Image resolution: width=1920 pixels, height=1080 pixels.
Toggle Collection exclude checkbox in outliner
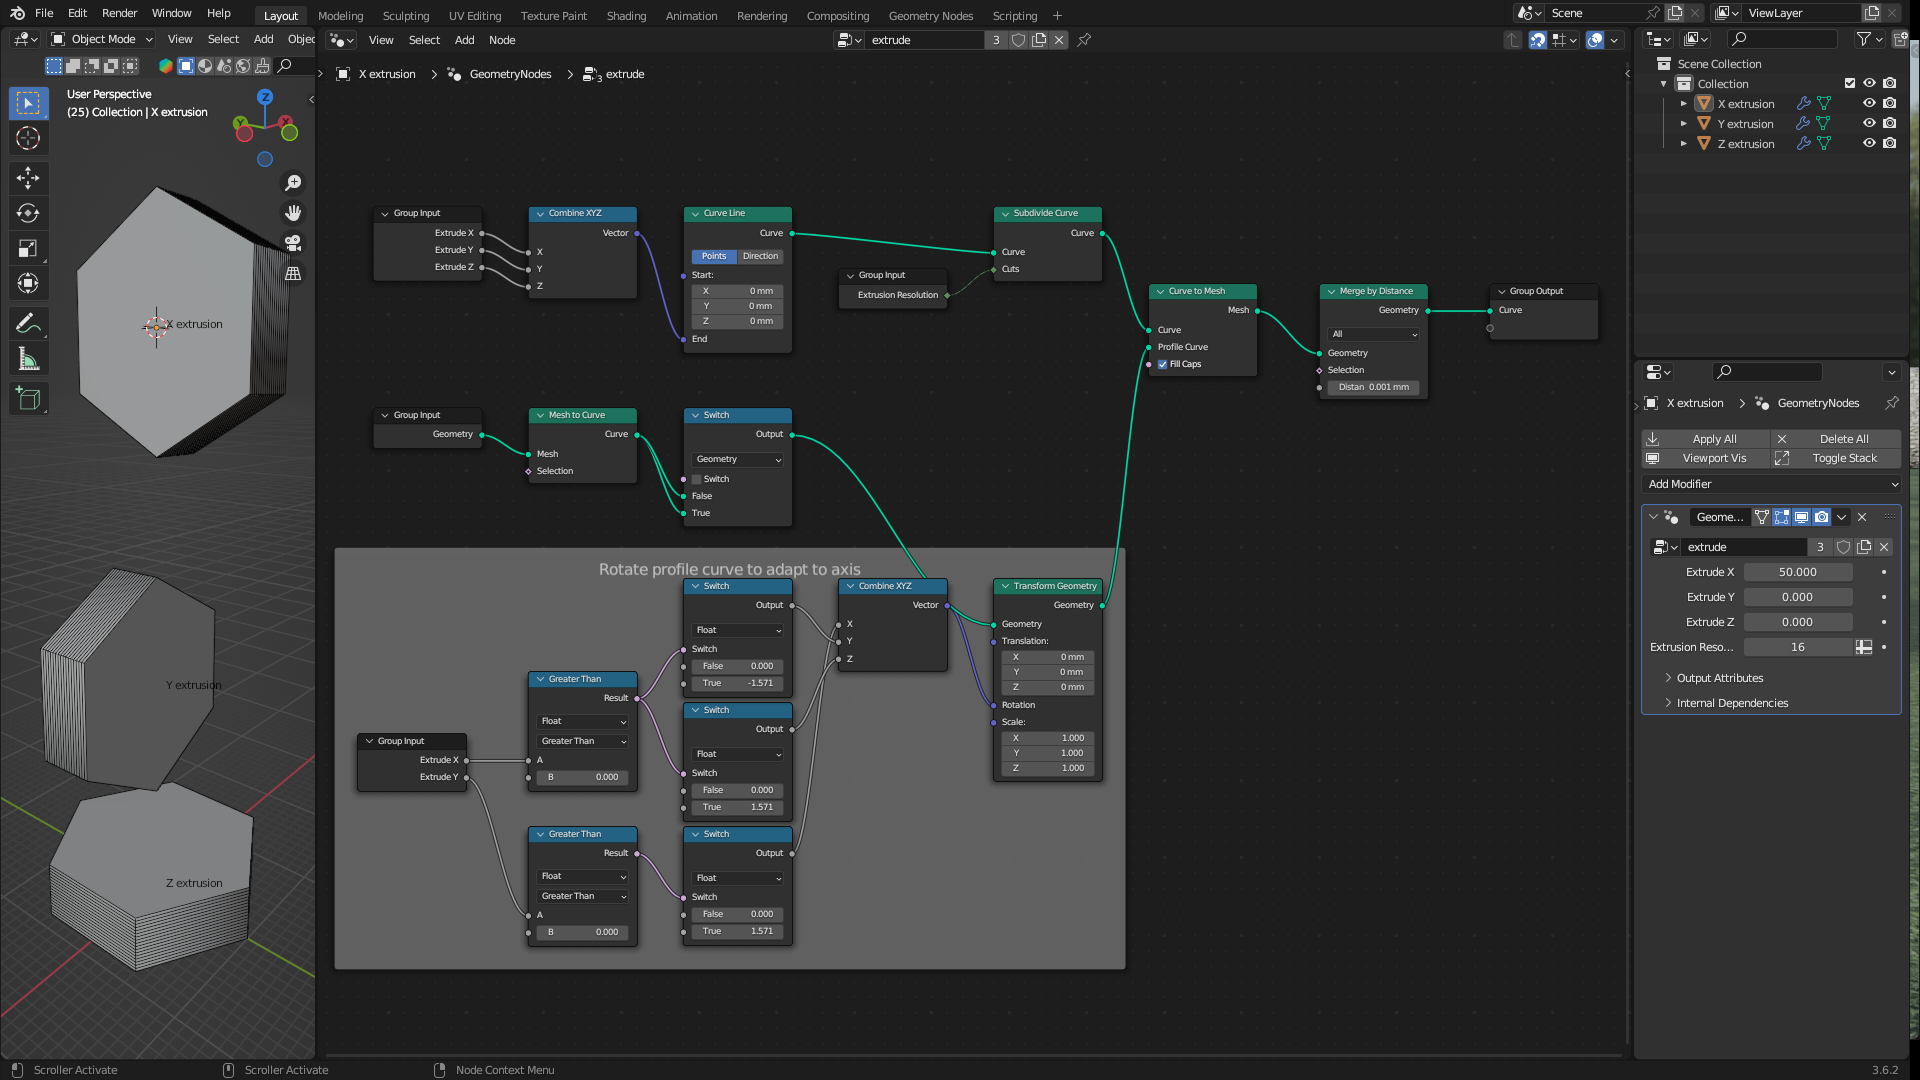click(1849, 84)
